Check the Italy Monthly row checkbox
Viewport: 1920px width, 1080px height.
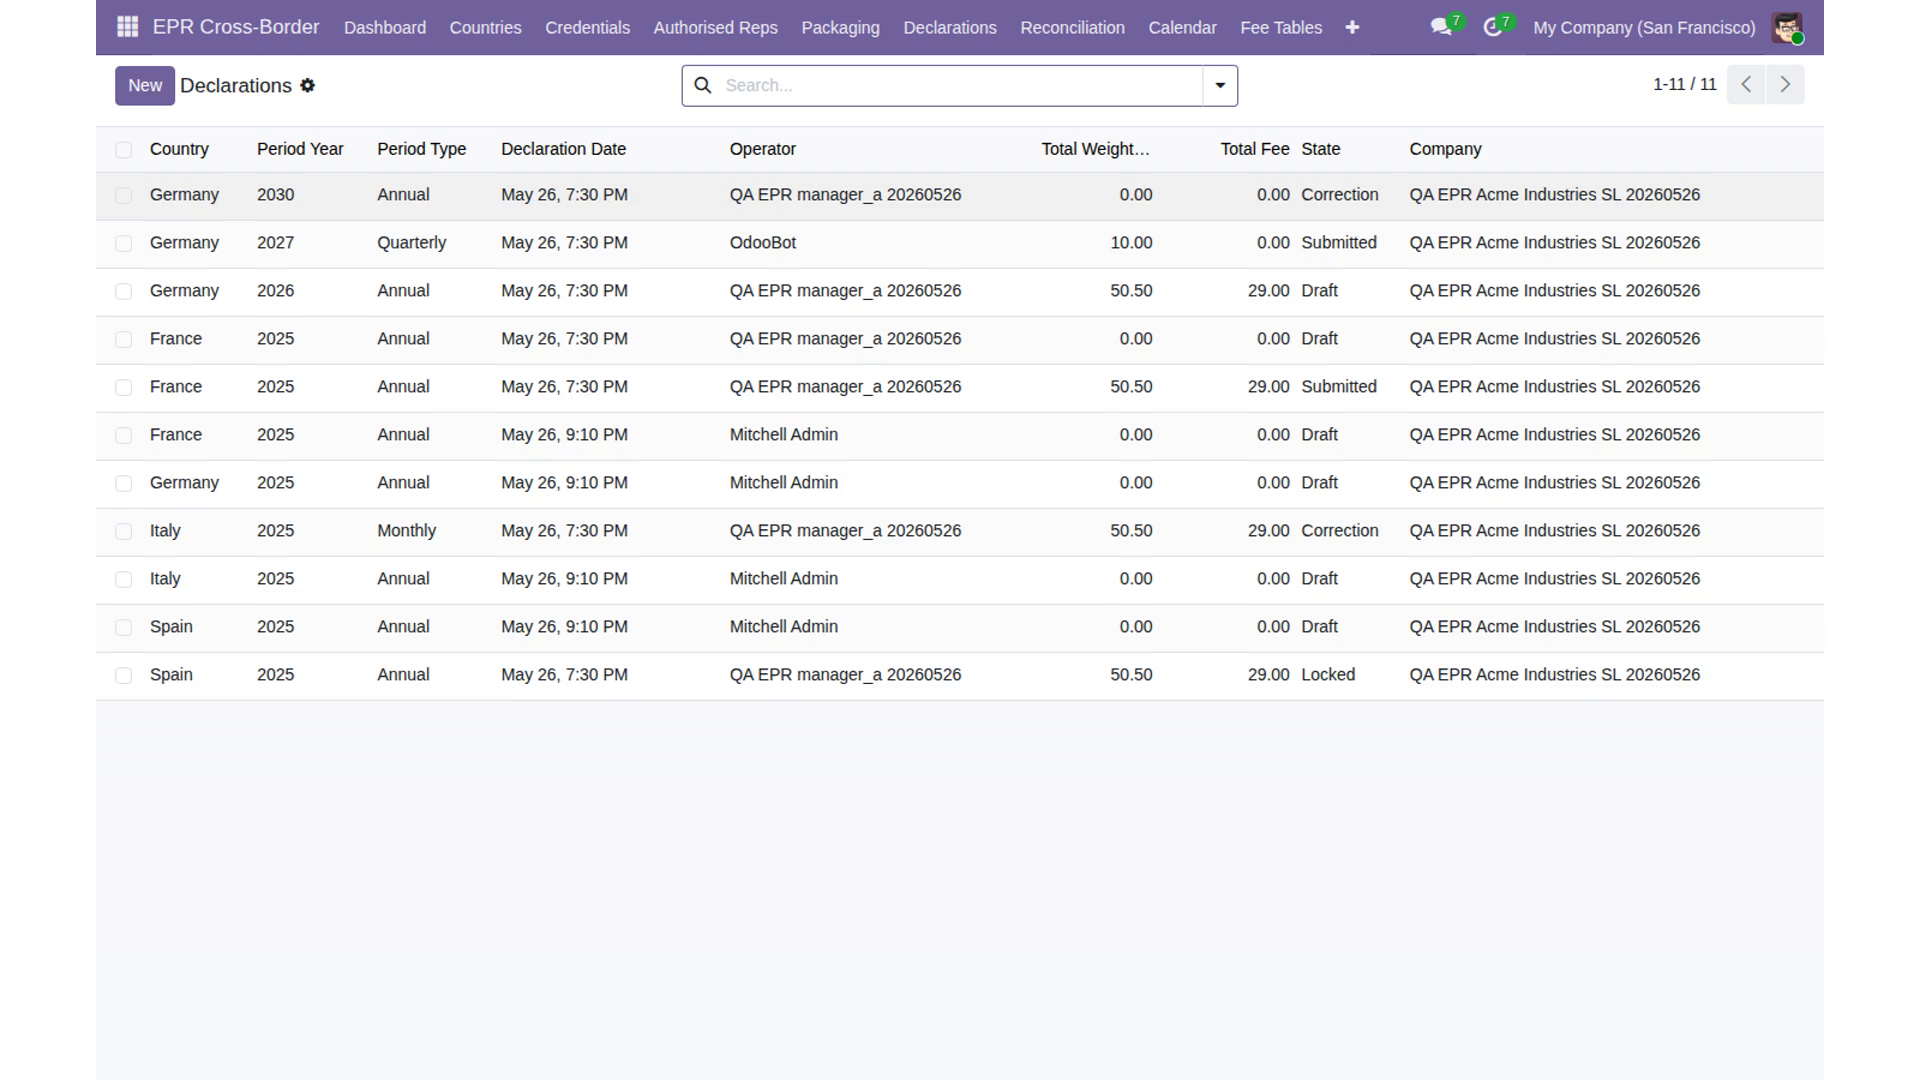tap(123, 532)
